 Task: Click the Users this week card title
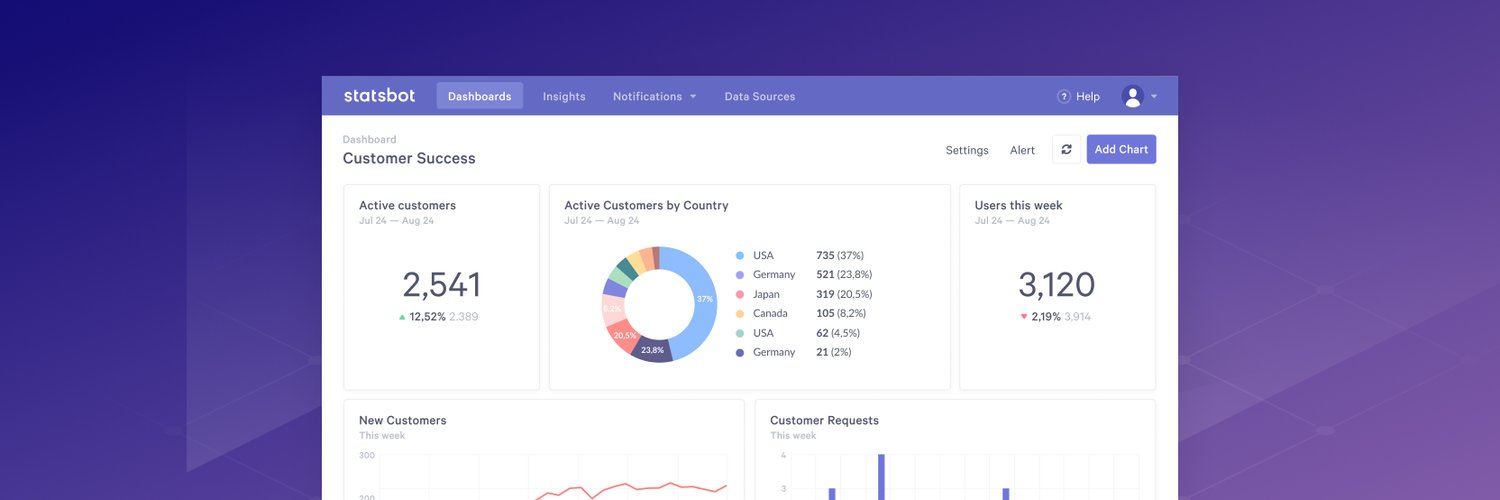[1019, 205]
